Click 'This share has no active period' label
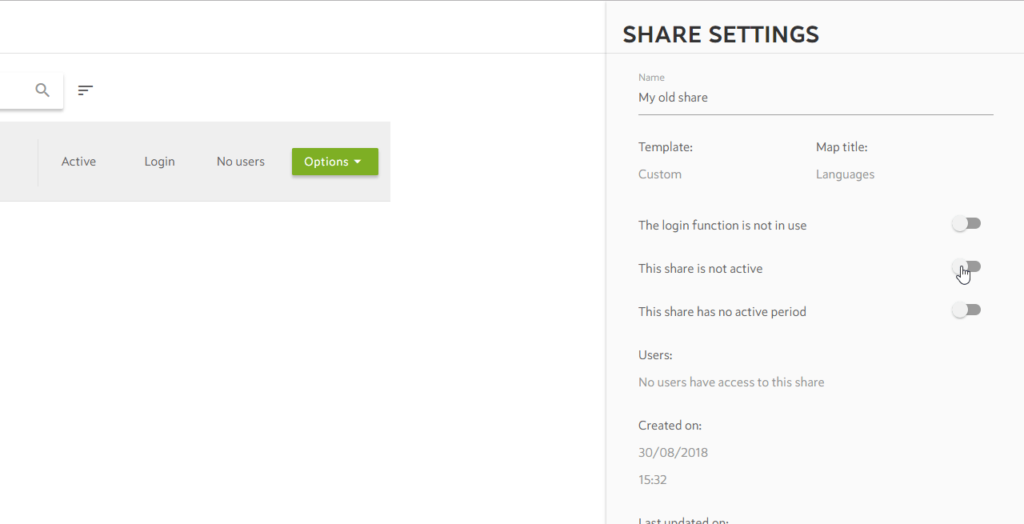The height and width of the screenshot is (524, 1024). [722, 312]
